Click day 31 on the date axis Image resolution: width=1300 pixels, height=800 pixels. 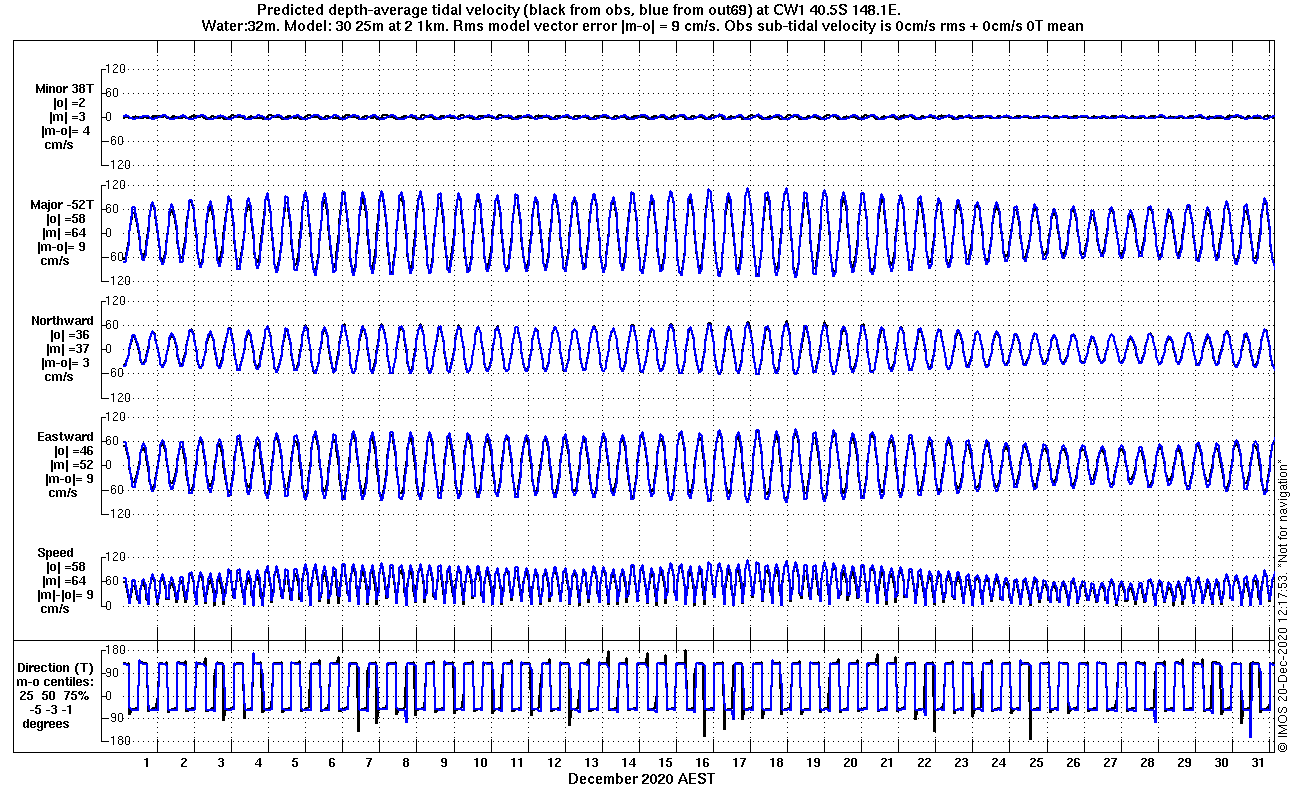1257,763
